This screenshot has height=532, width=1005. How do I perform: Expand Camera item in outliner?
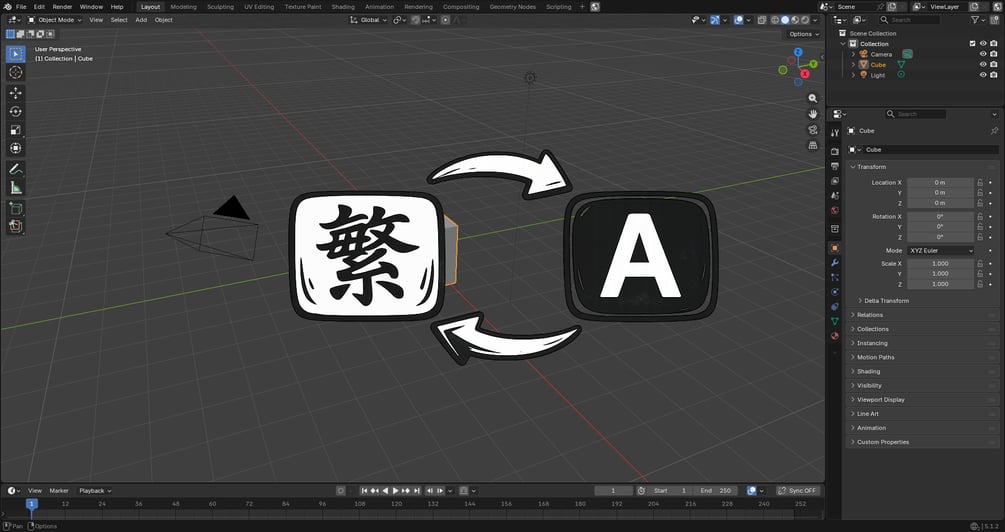pyautogui.click(x=853, y=54)
